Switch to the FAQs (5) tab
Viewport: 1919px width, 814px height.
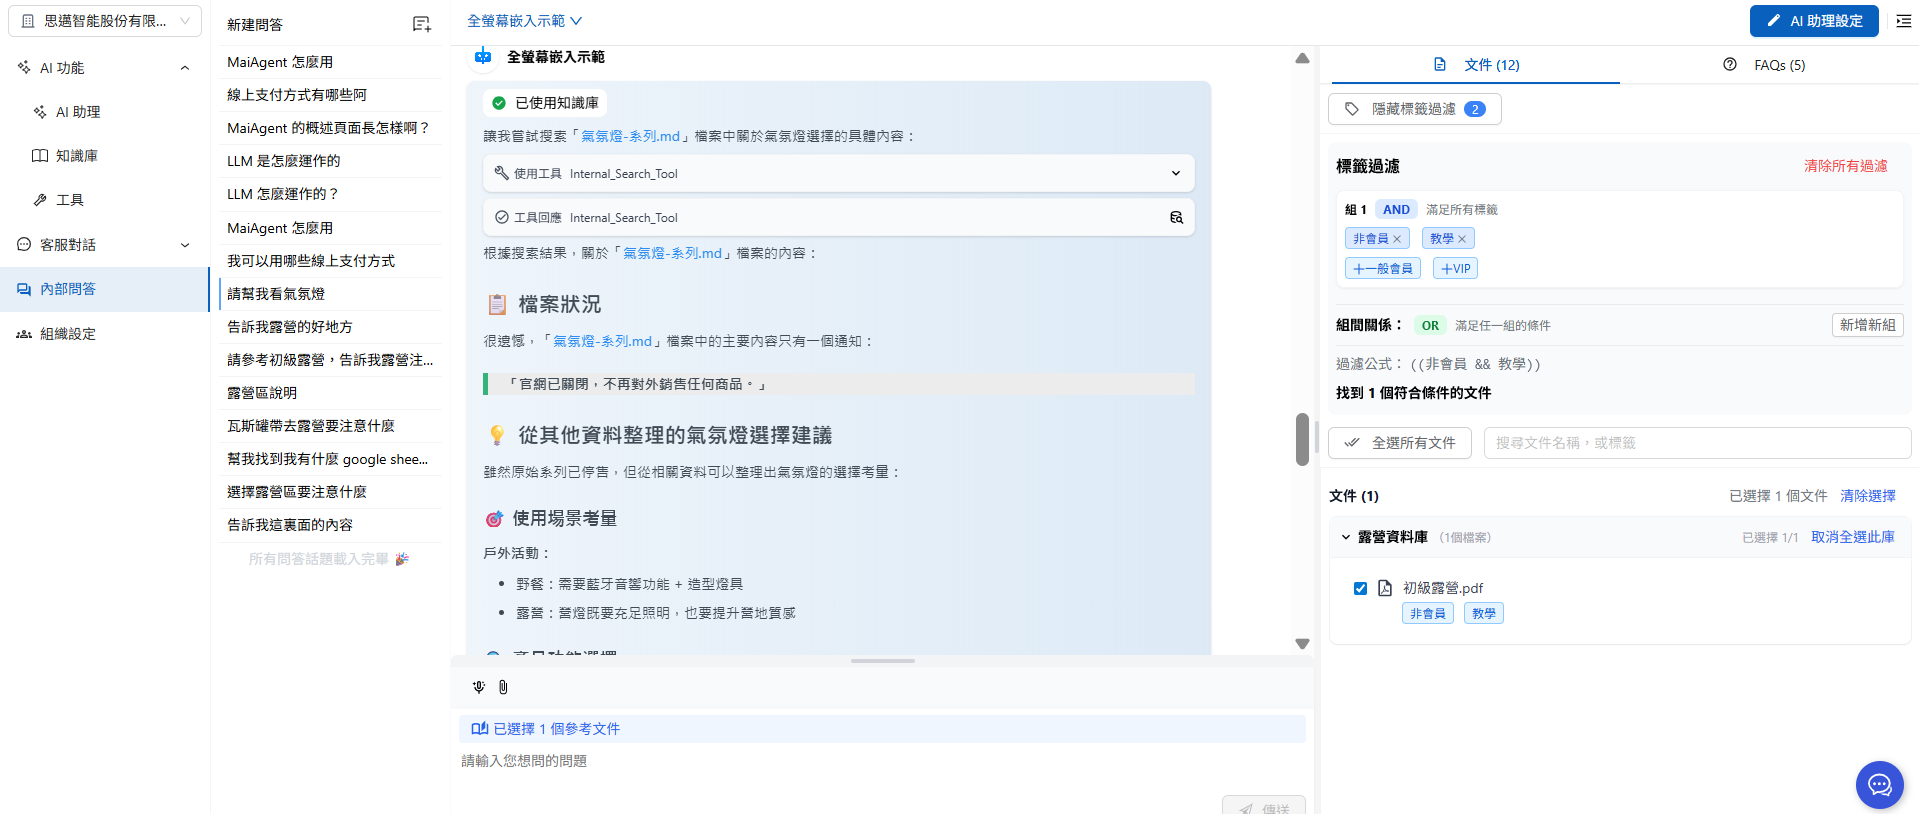(1768, 65)
